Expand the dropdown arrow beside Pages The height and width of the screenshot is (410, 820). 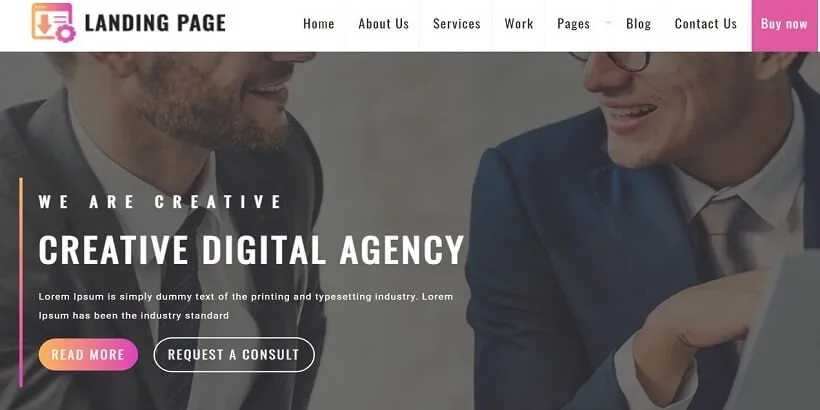point(608,22)
